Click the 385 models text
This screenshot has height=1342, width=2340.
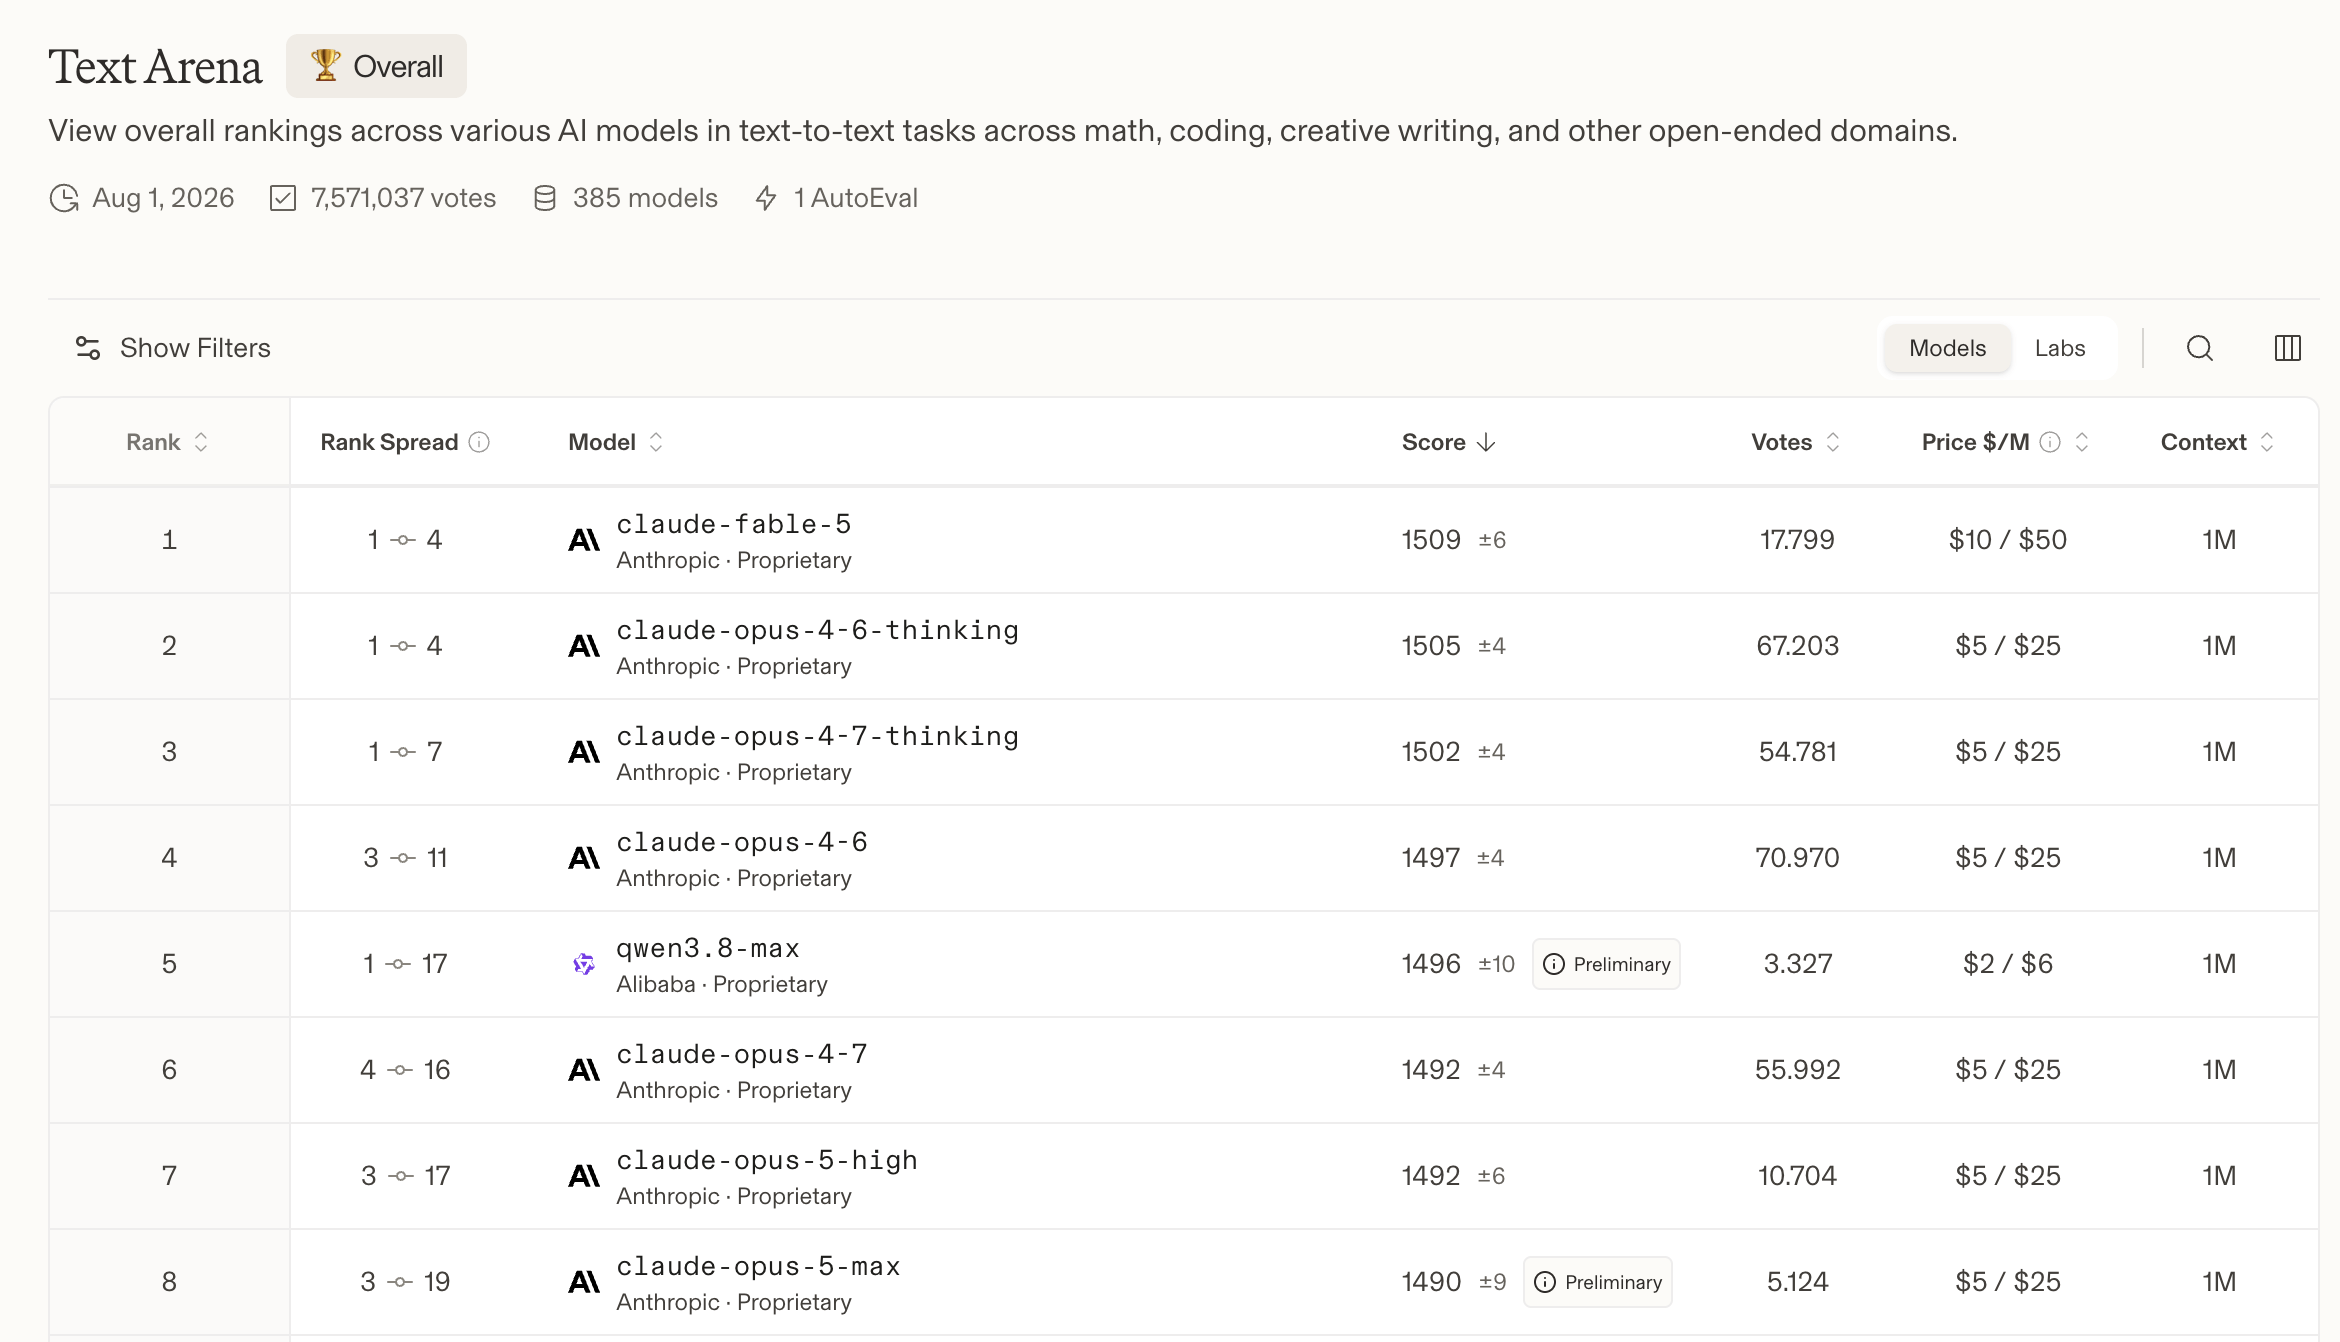[645, 198]
